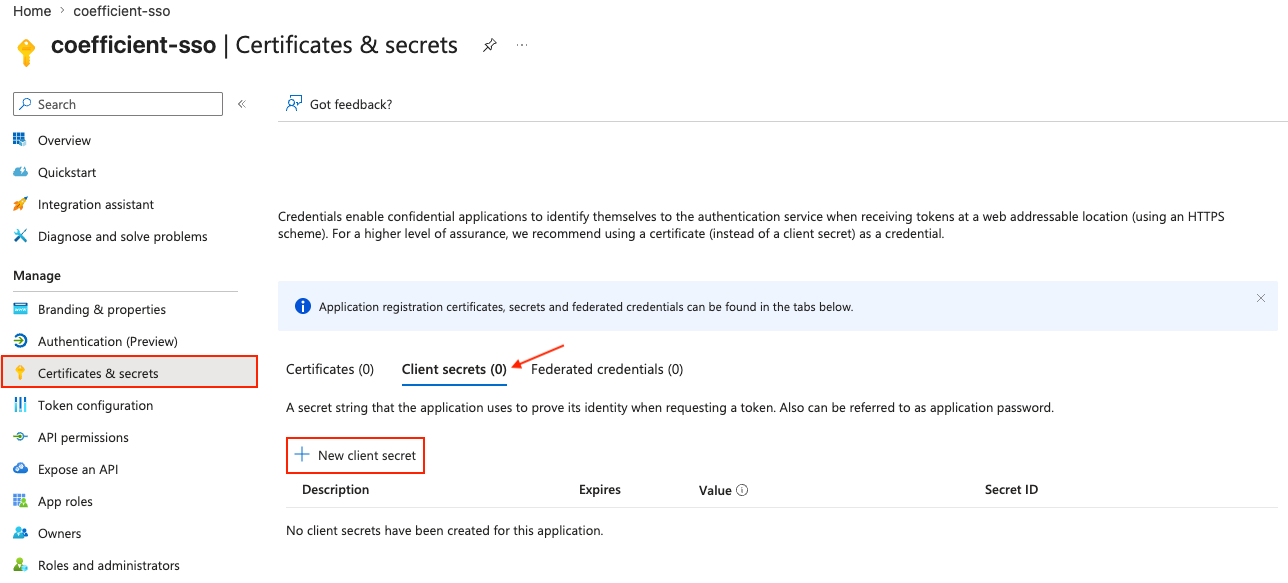Click the Quickstart cloud icon
Screen dimensions: 1288x583
pyautogui.click(x=20, y=172)
